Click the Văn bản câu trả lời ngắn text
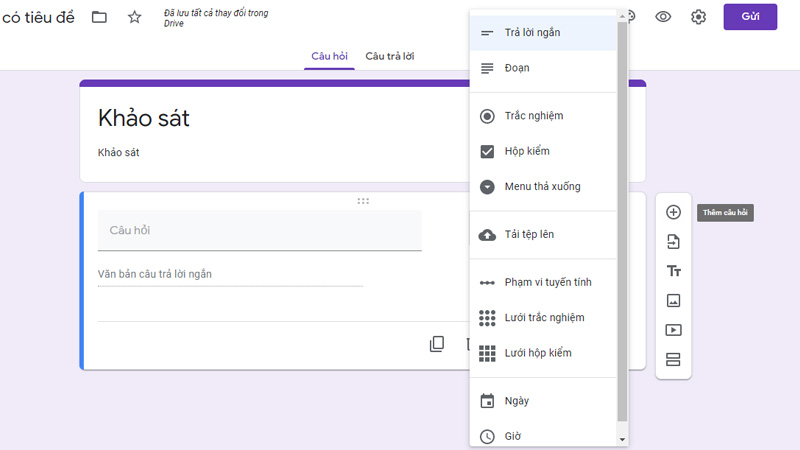Screen dimensions: 800x450 coord(155,274)
